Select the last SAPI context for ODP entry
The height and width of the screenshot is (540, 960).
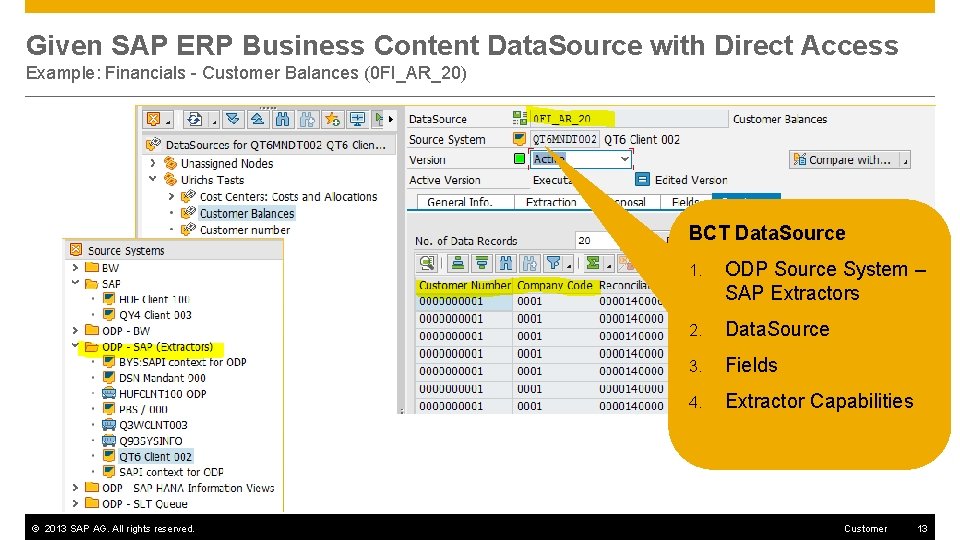tap(171, 472)
